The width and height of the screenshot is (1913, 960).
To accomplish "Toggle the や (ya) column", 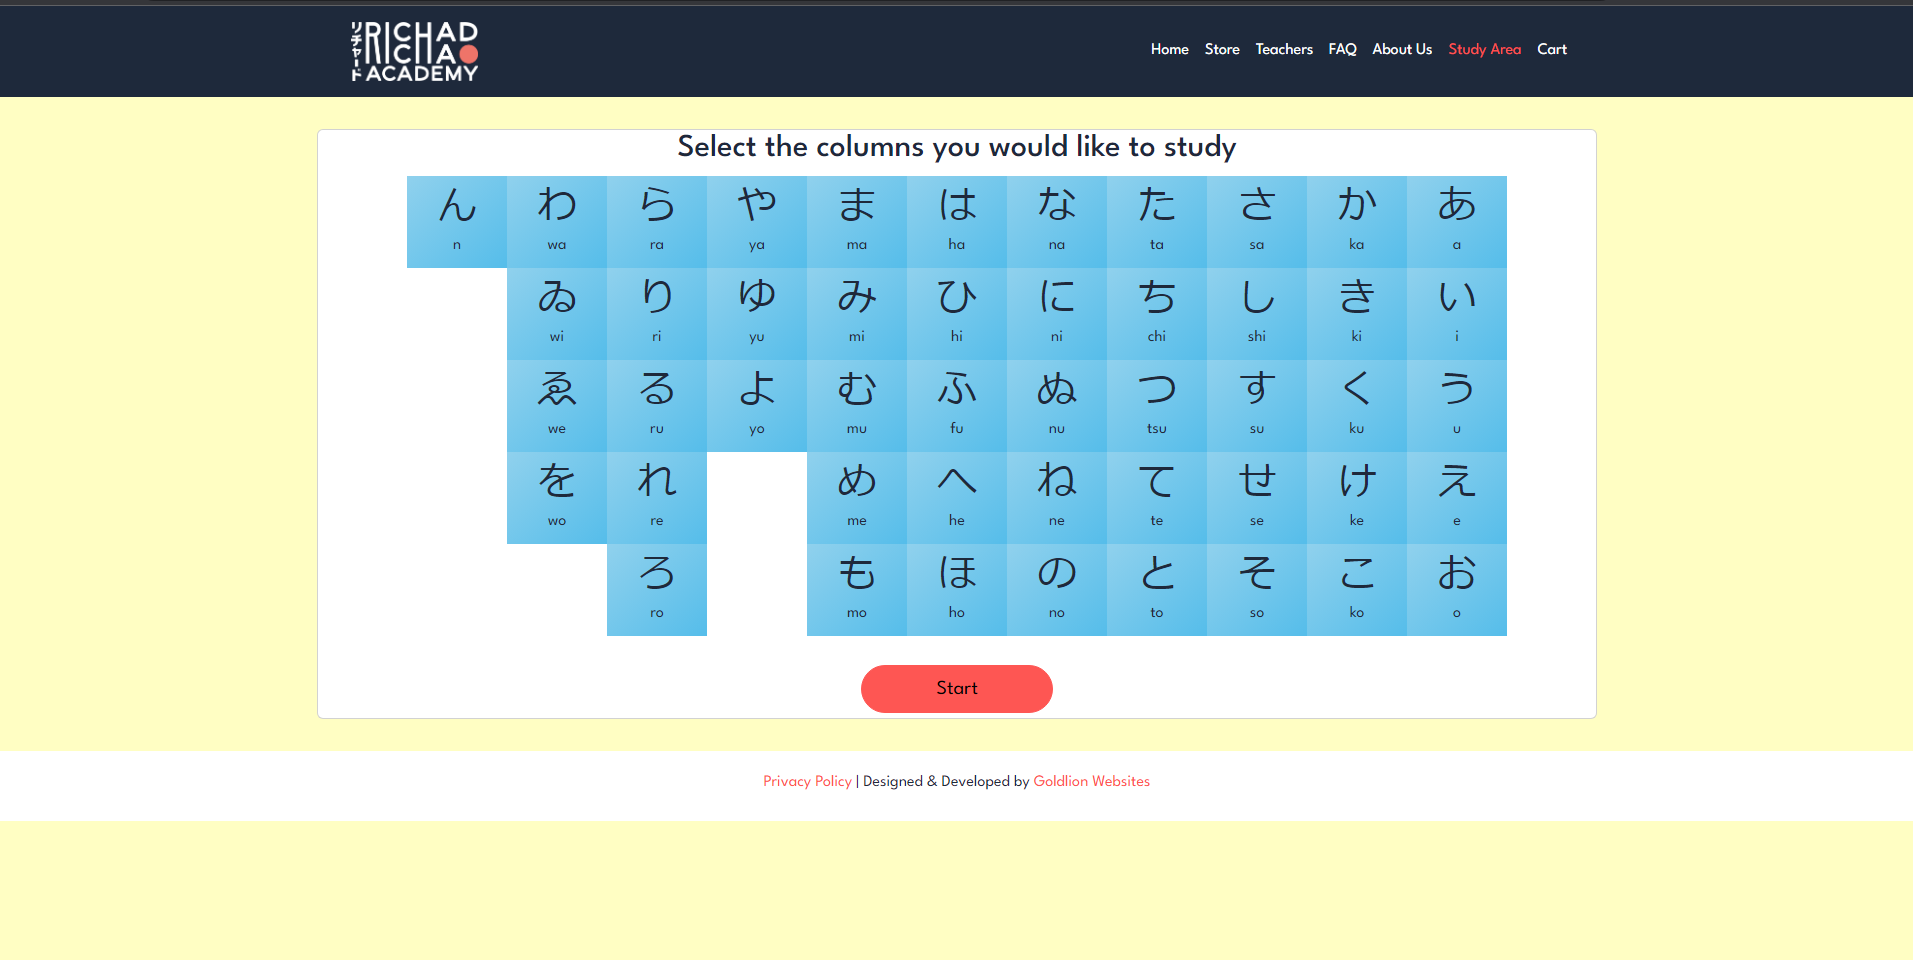I will click(x=756, y=220).
